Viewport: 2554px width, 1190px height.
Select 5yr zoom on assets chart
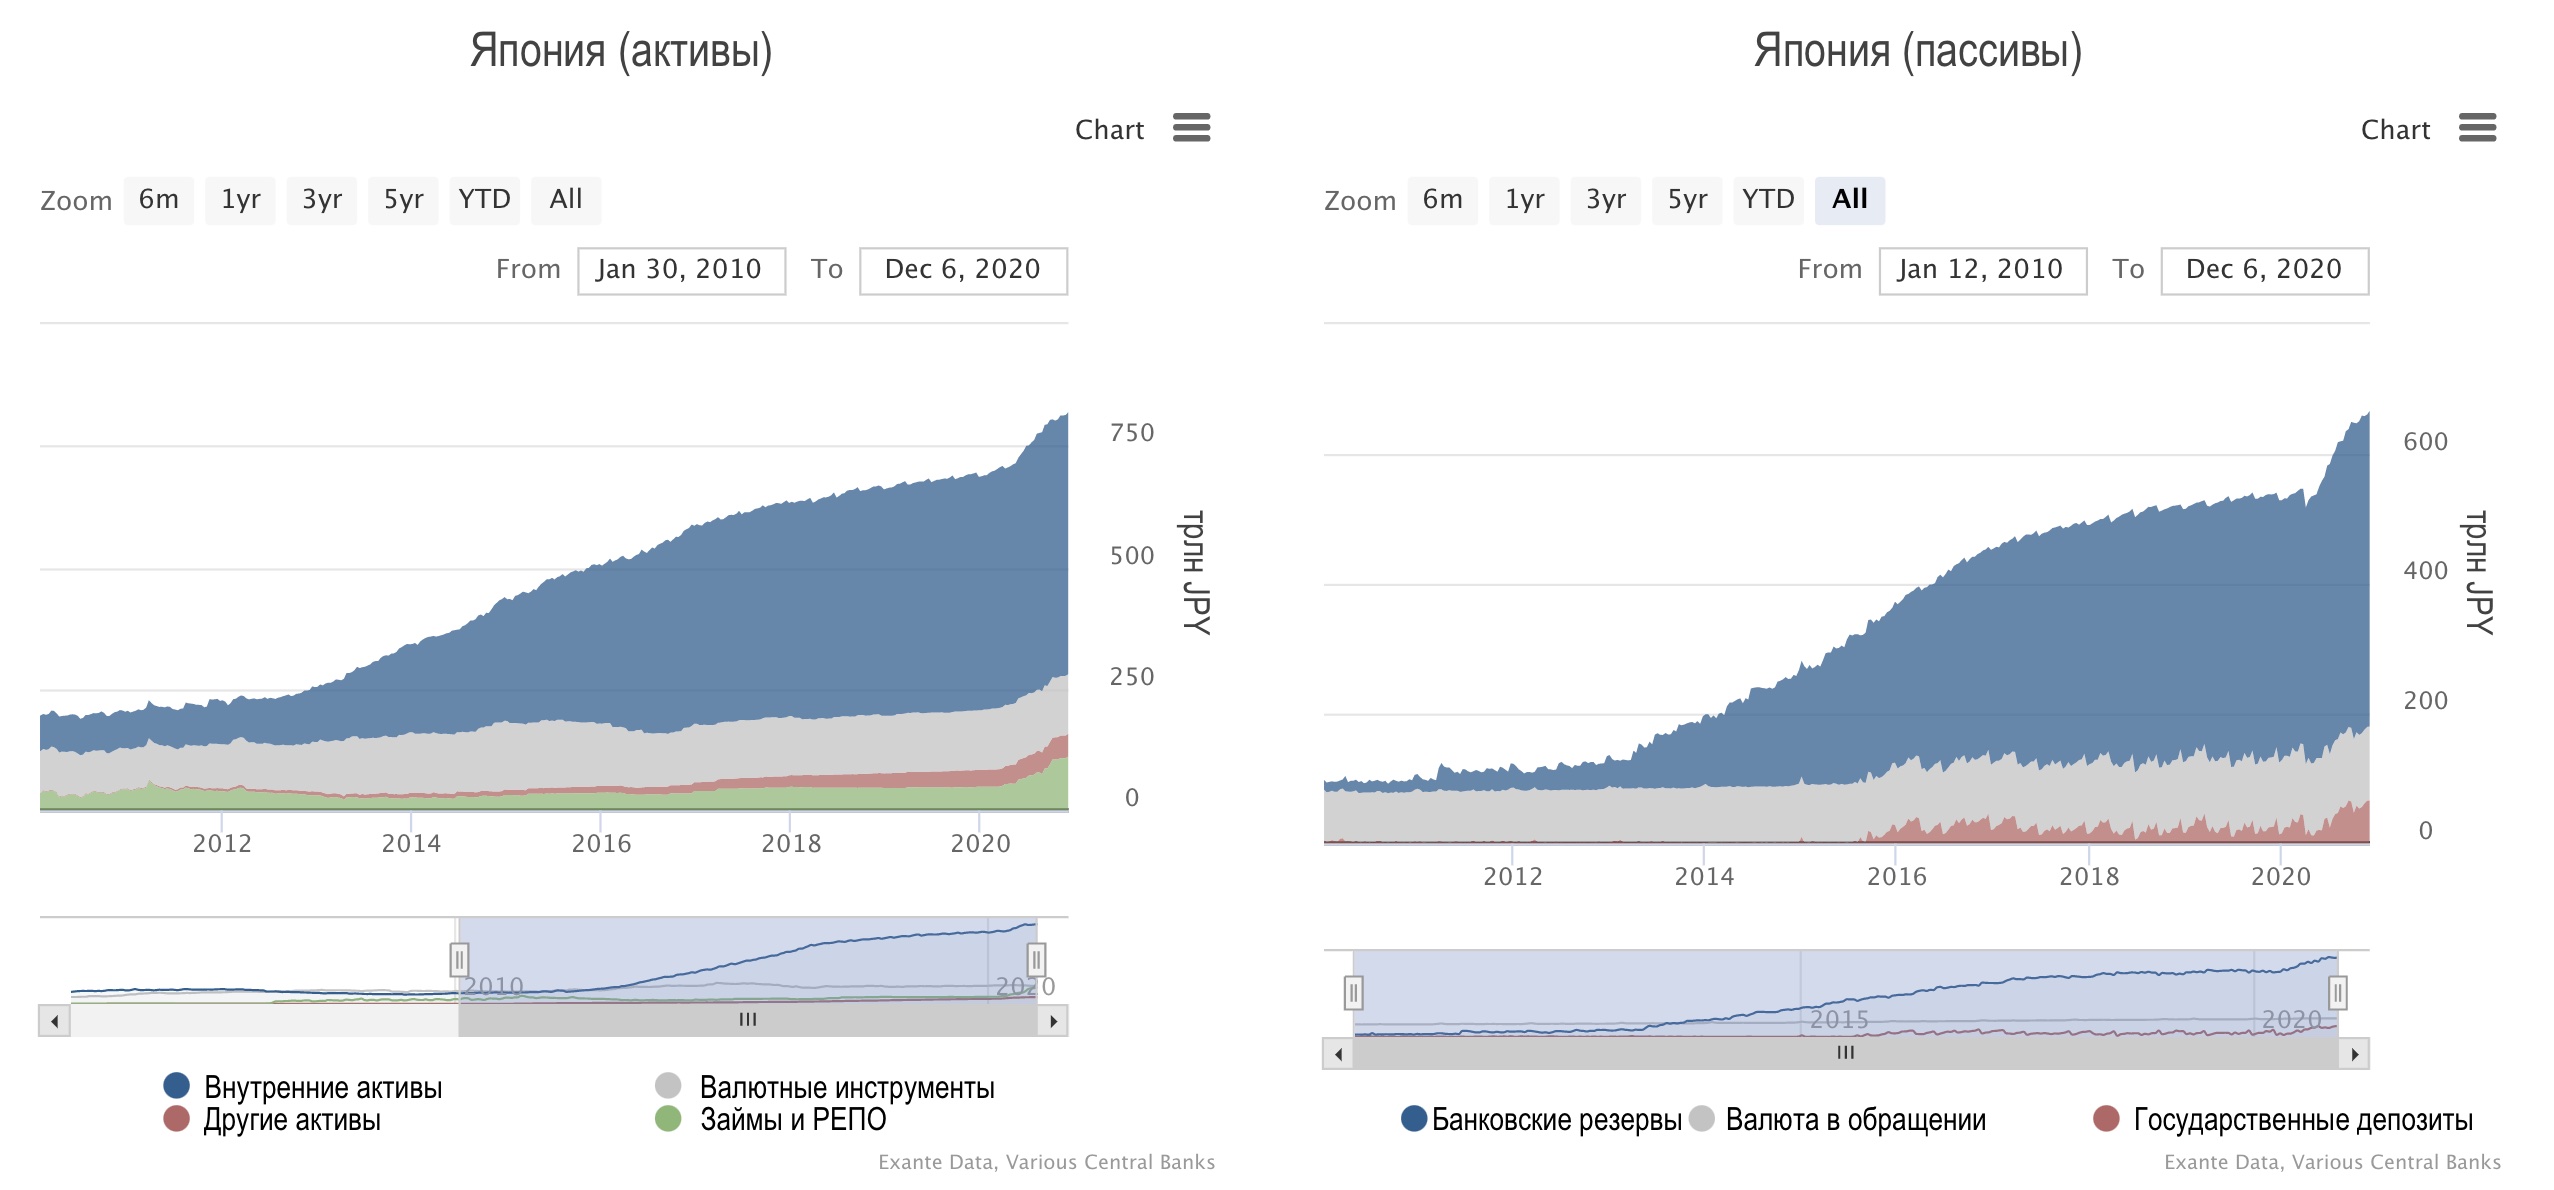click(403, 200)
